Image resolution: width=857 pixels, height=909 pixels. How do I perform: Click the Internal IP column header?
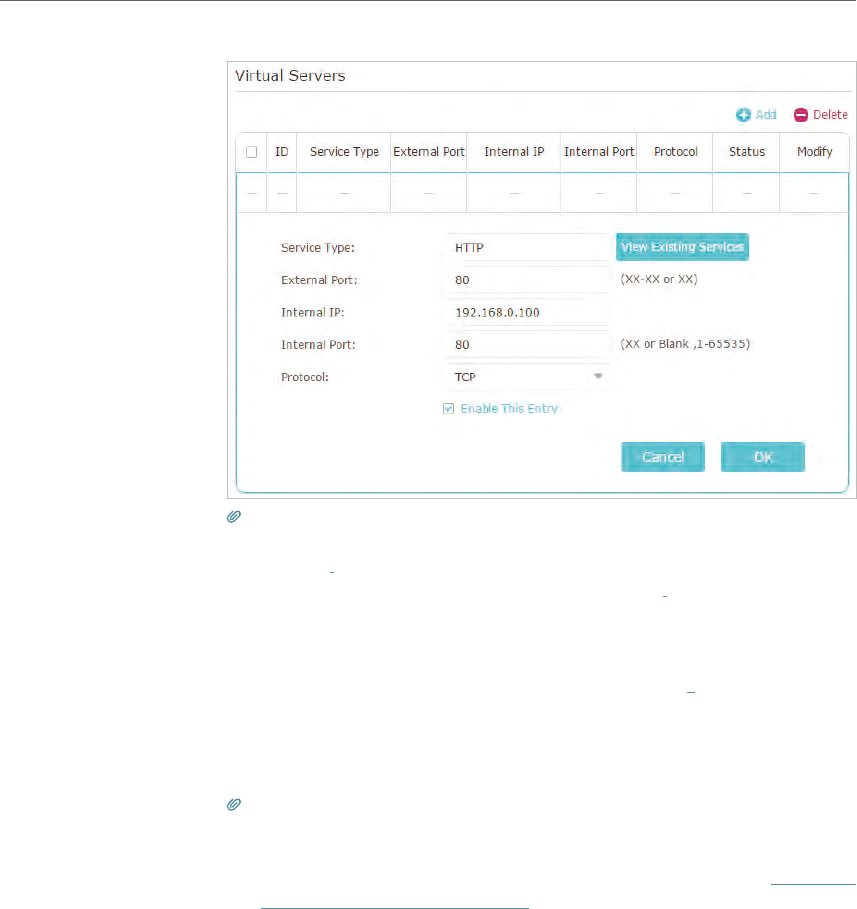[514, 152]
